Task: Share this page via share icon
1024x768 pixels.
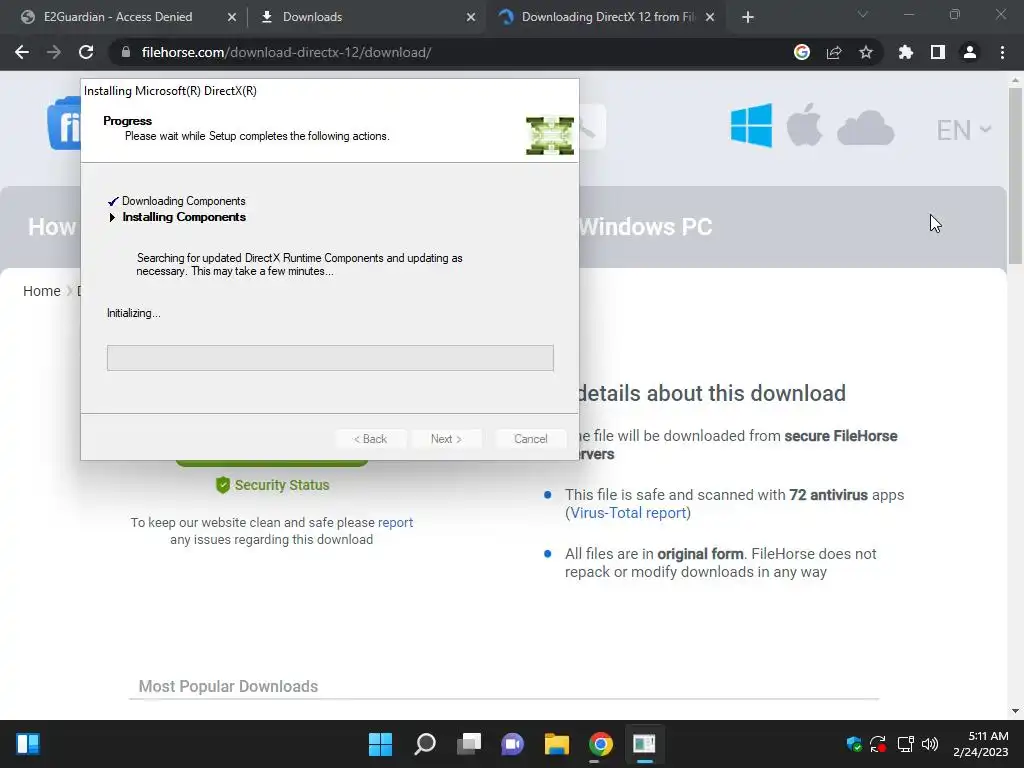Action: pyautogui.click(x=834, y=52)
